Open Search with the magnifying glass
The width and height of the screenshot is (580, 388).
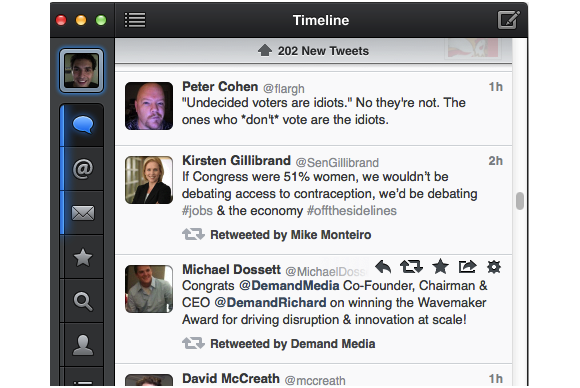(x=83, y=301)
